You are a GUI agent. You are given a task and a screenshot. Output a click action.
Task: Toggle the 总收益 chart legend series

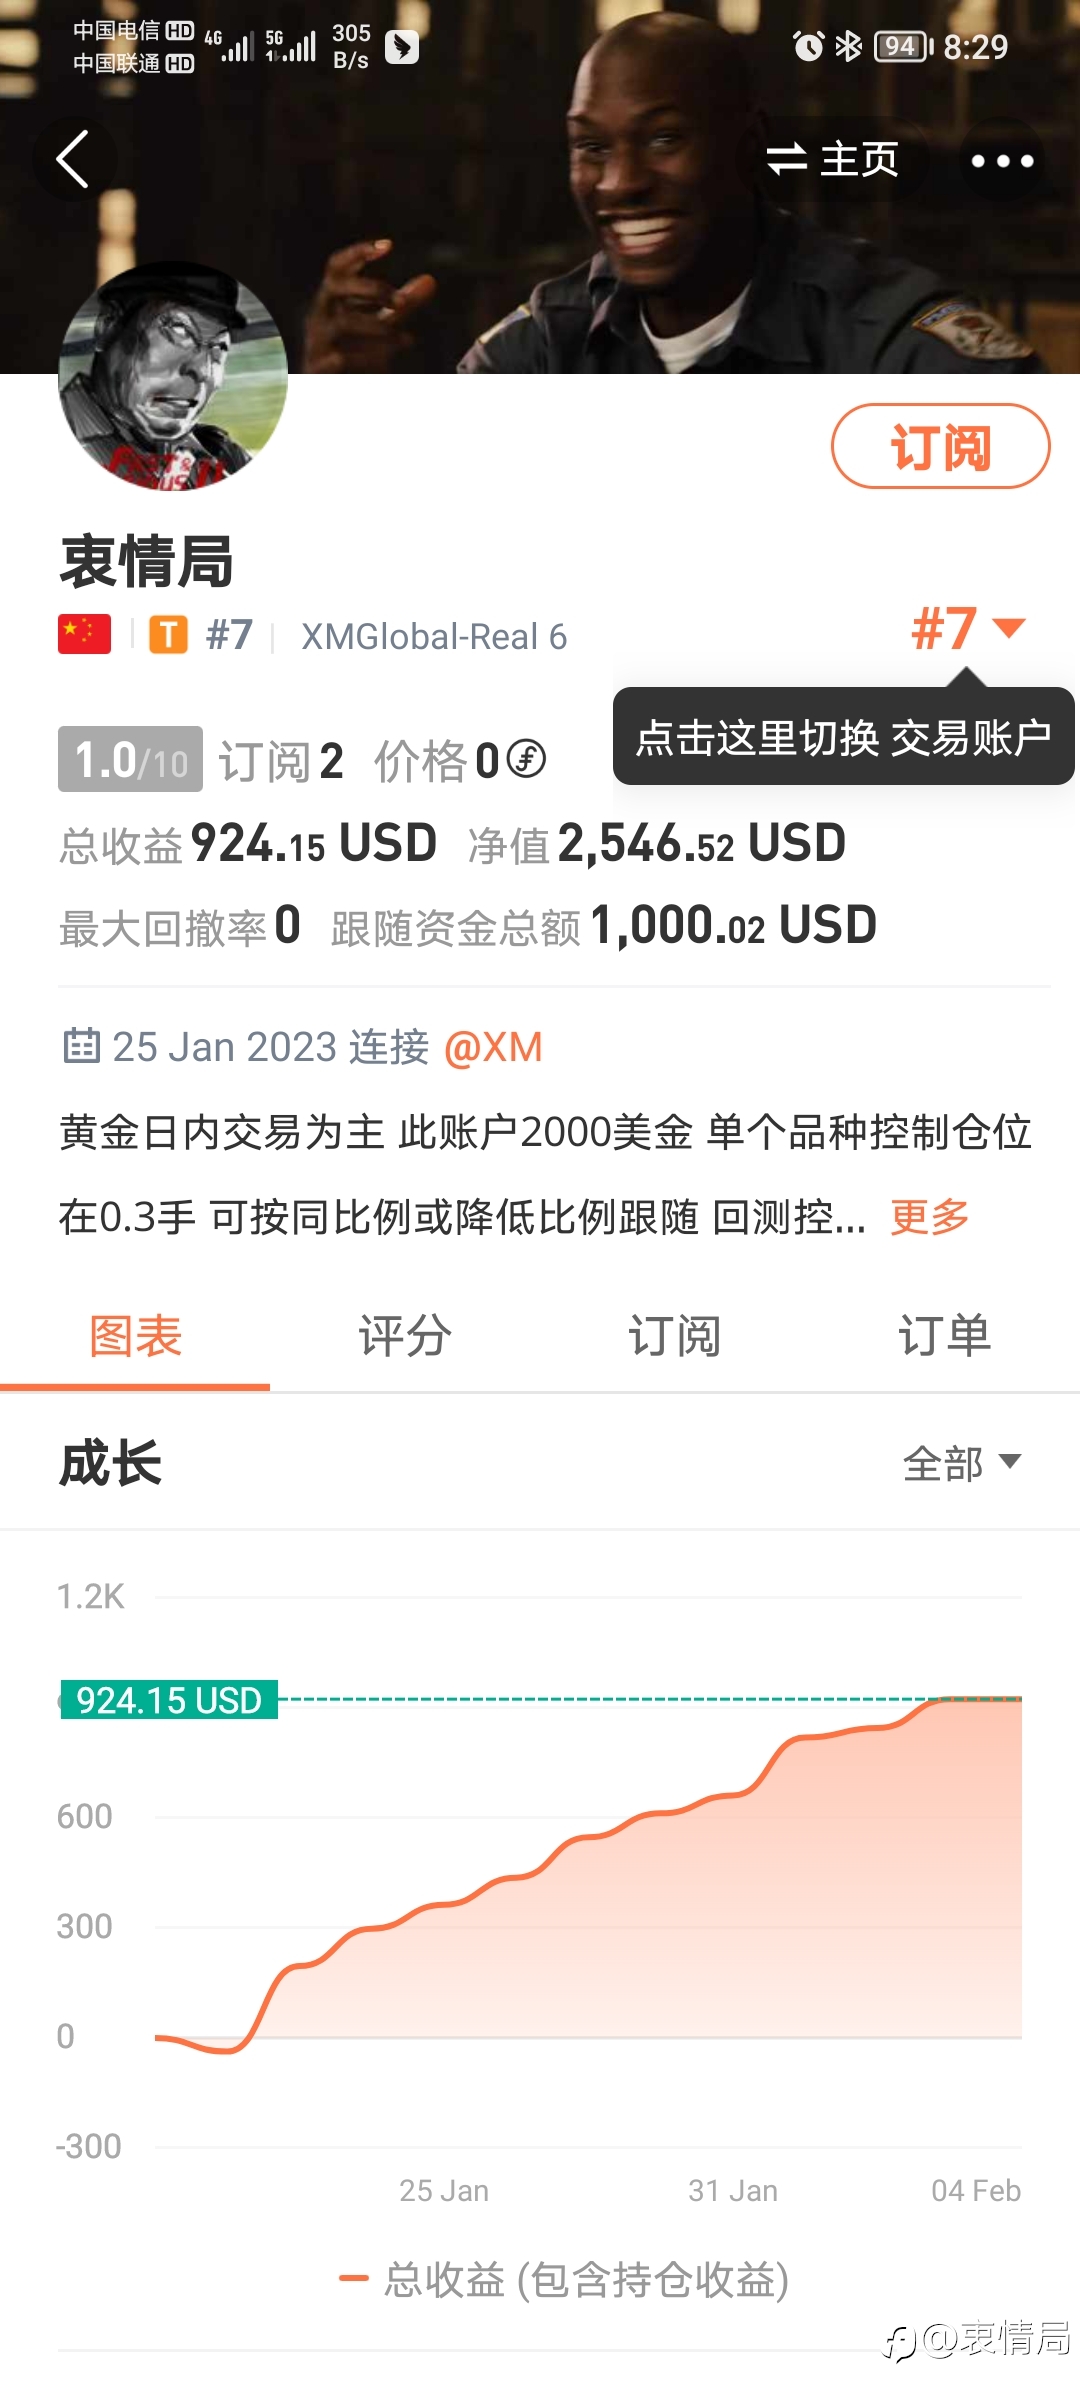click(x=564, y=2280)
